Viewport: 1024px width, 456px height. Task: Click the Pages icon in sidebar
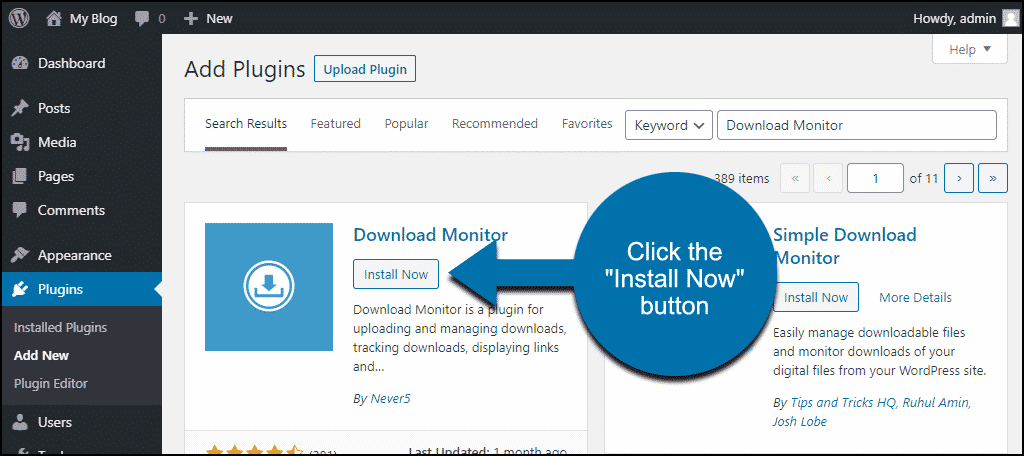pyautogui.click(x=20, y=176)
